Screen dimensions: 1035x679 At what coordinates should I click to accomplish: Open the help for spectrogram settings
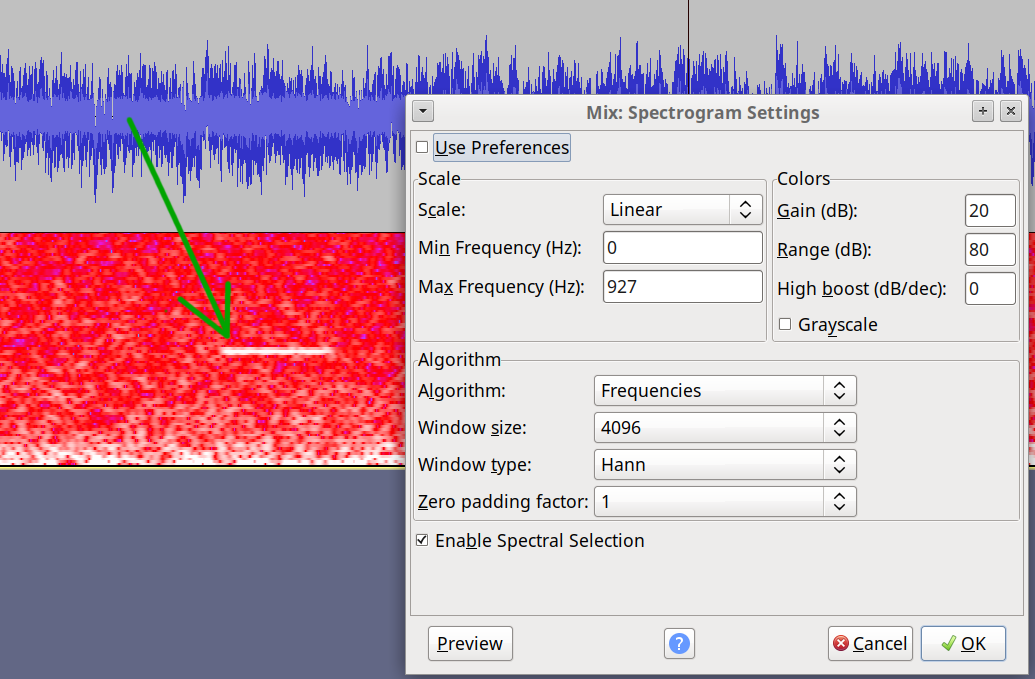679,643
